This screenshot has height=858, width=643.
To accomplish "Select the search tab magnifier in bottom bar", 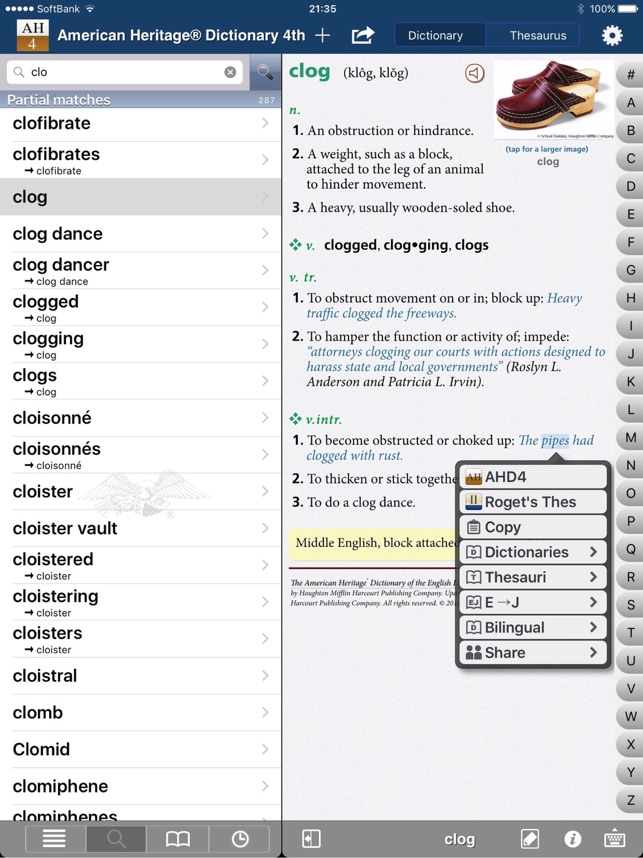I will pyautogui.click(x=116, y=838).
